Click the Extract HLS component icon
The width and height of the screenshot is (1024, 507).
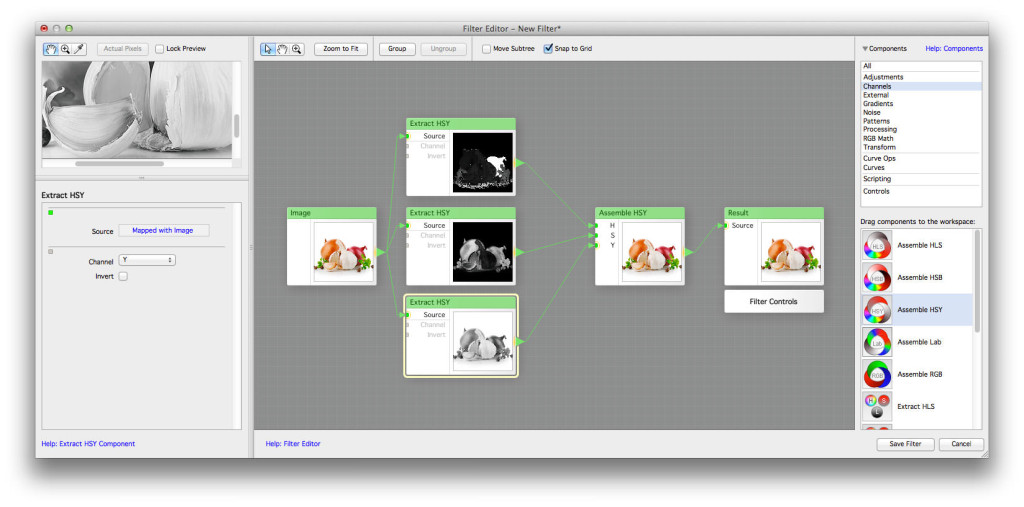[877, 406]
